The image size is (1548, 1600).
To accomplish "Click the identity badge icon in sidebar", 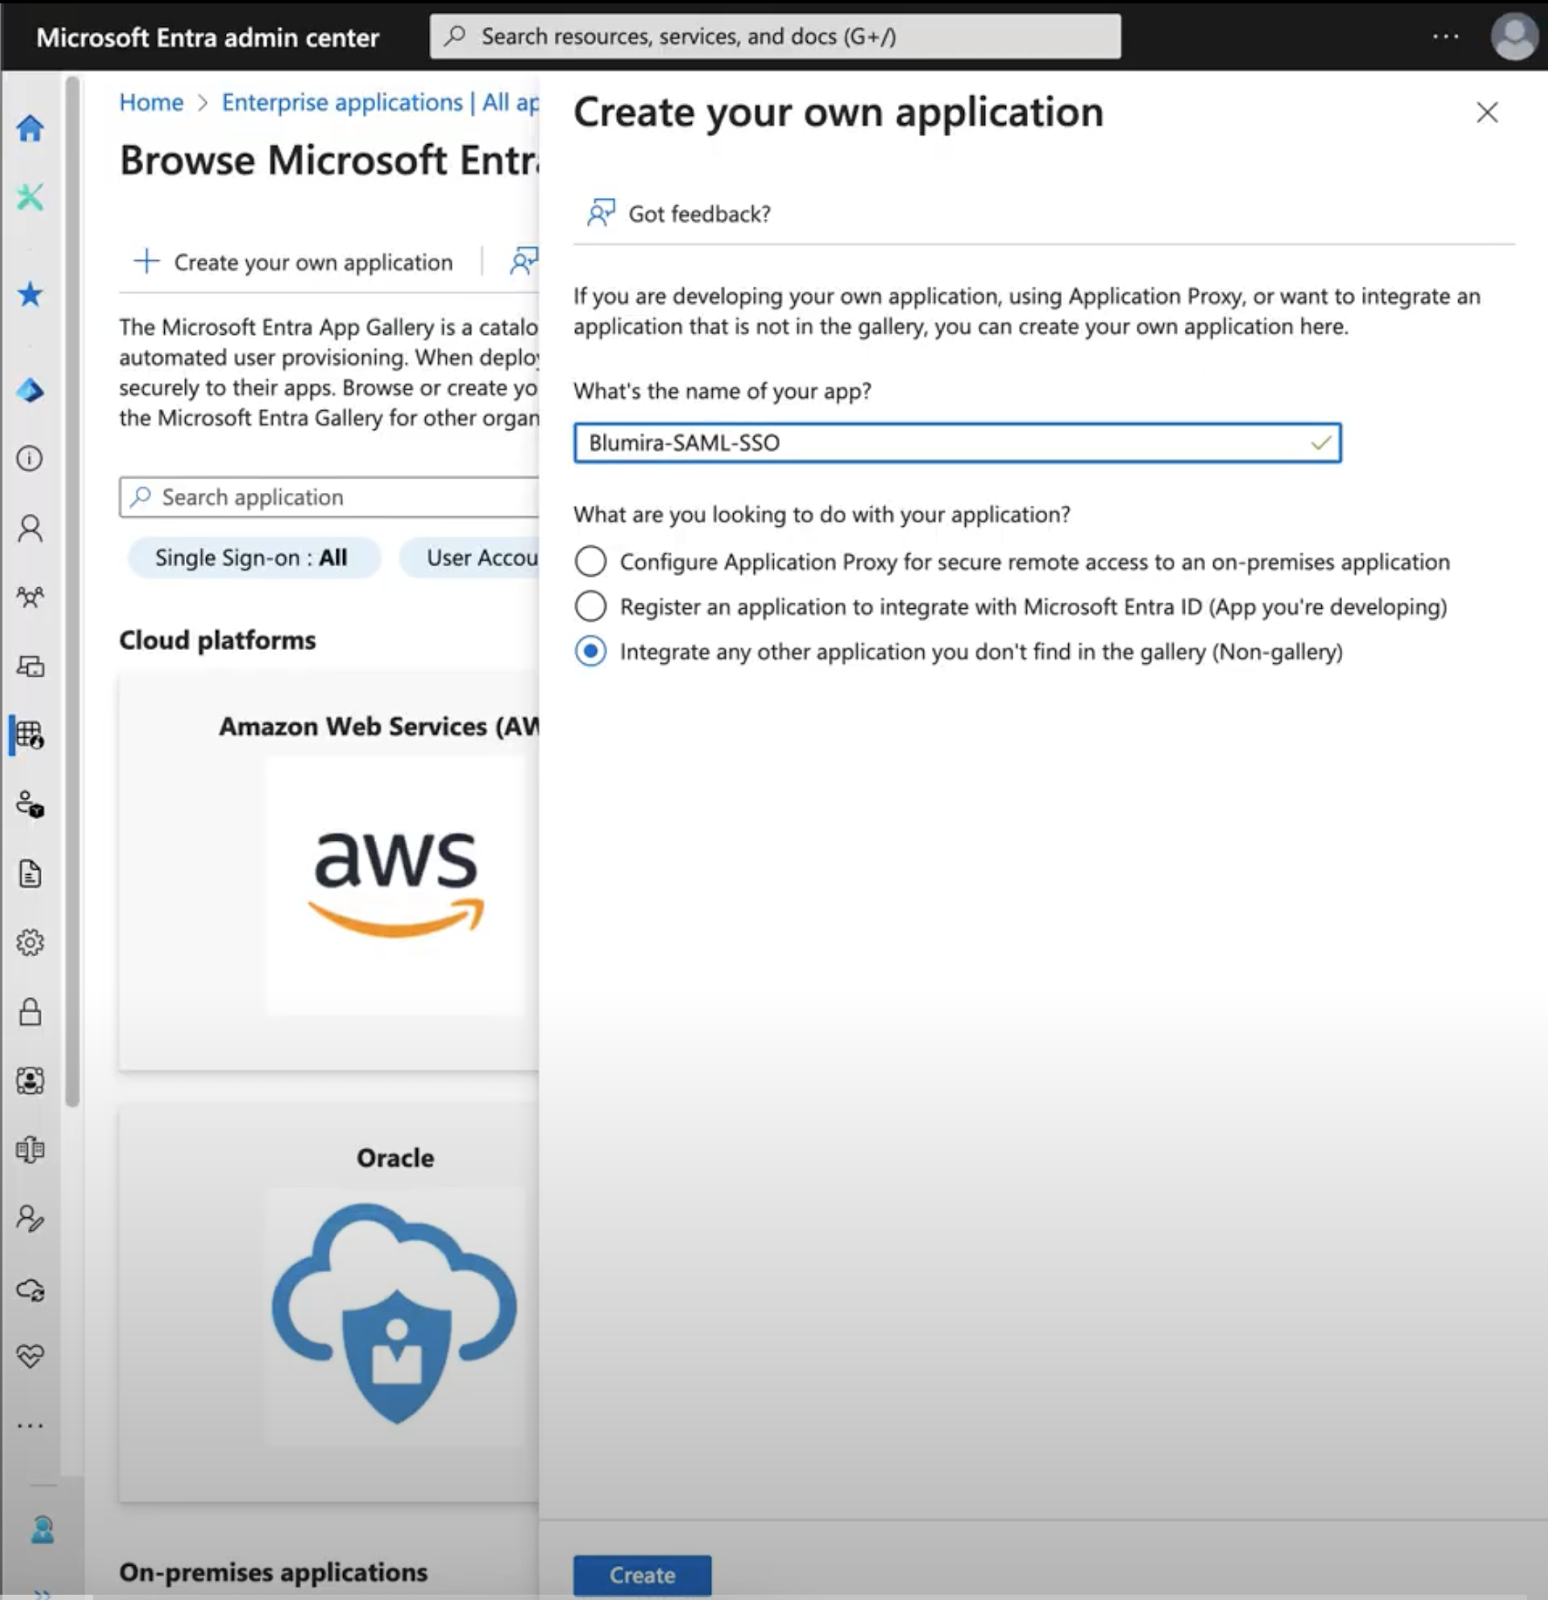I will [x=30, y=1080].
